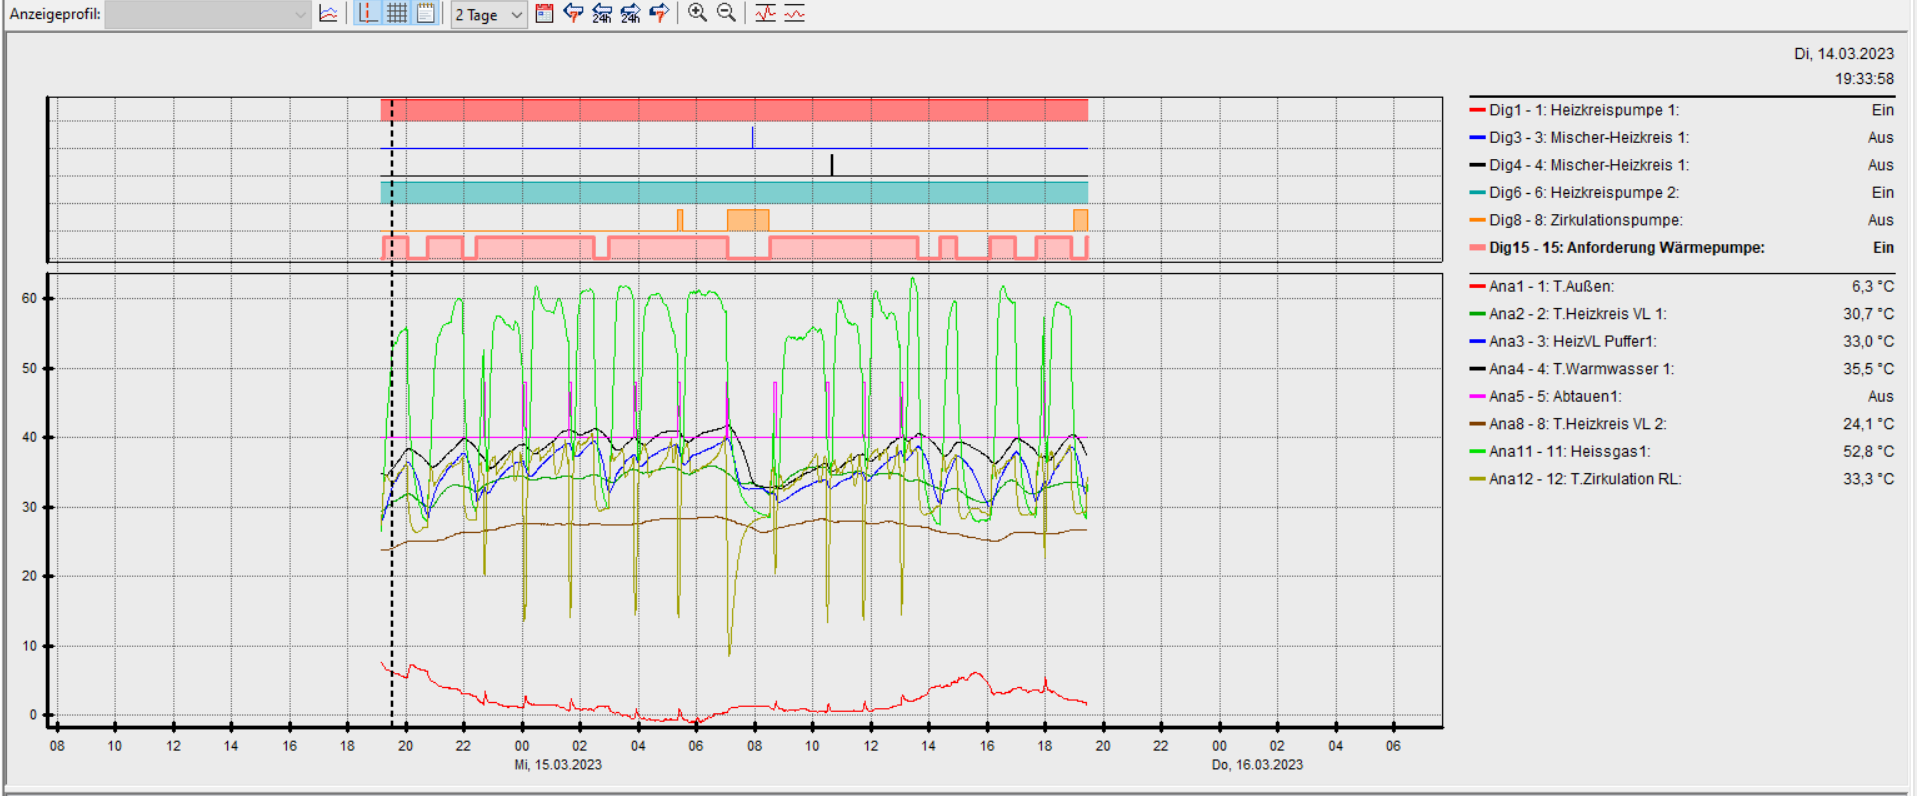Image resolution: width=1917 pixels, height=796 pixels.
Task: Toggle the grid lines button
Action: coord(397,14)
